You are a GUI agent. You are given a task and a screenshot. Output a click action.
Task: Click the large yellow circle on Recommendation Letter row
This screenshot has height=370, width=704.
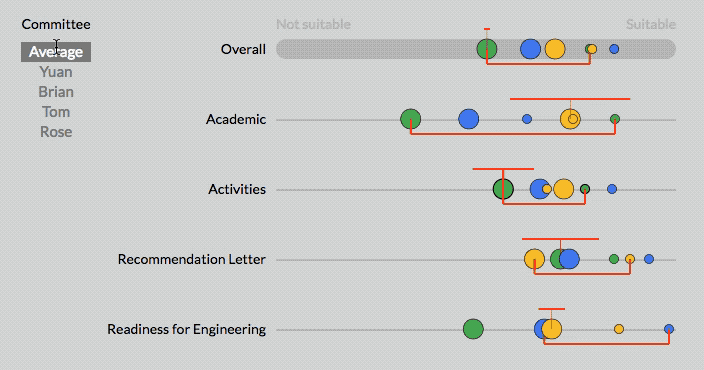[534, 259]
